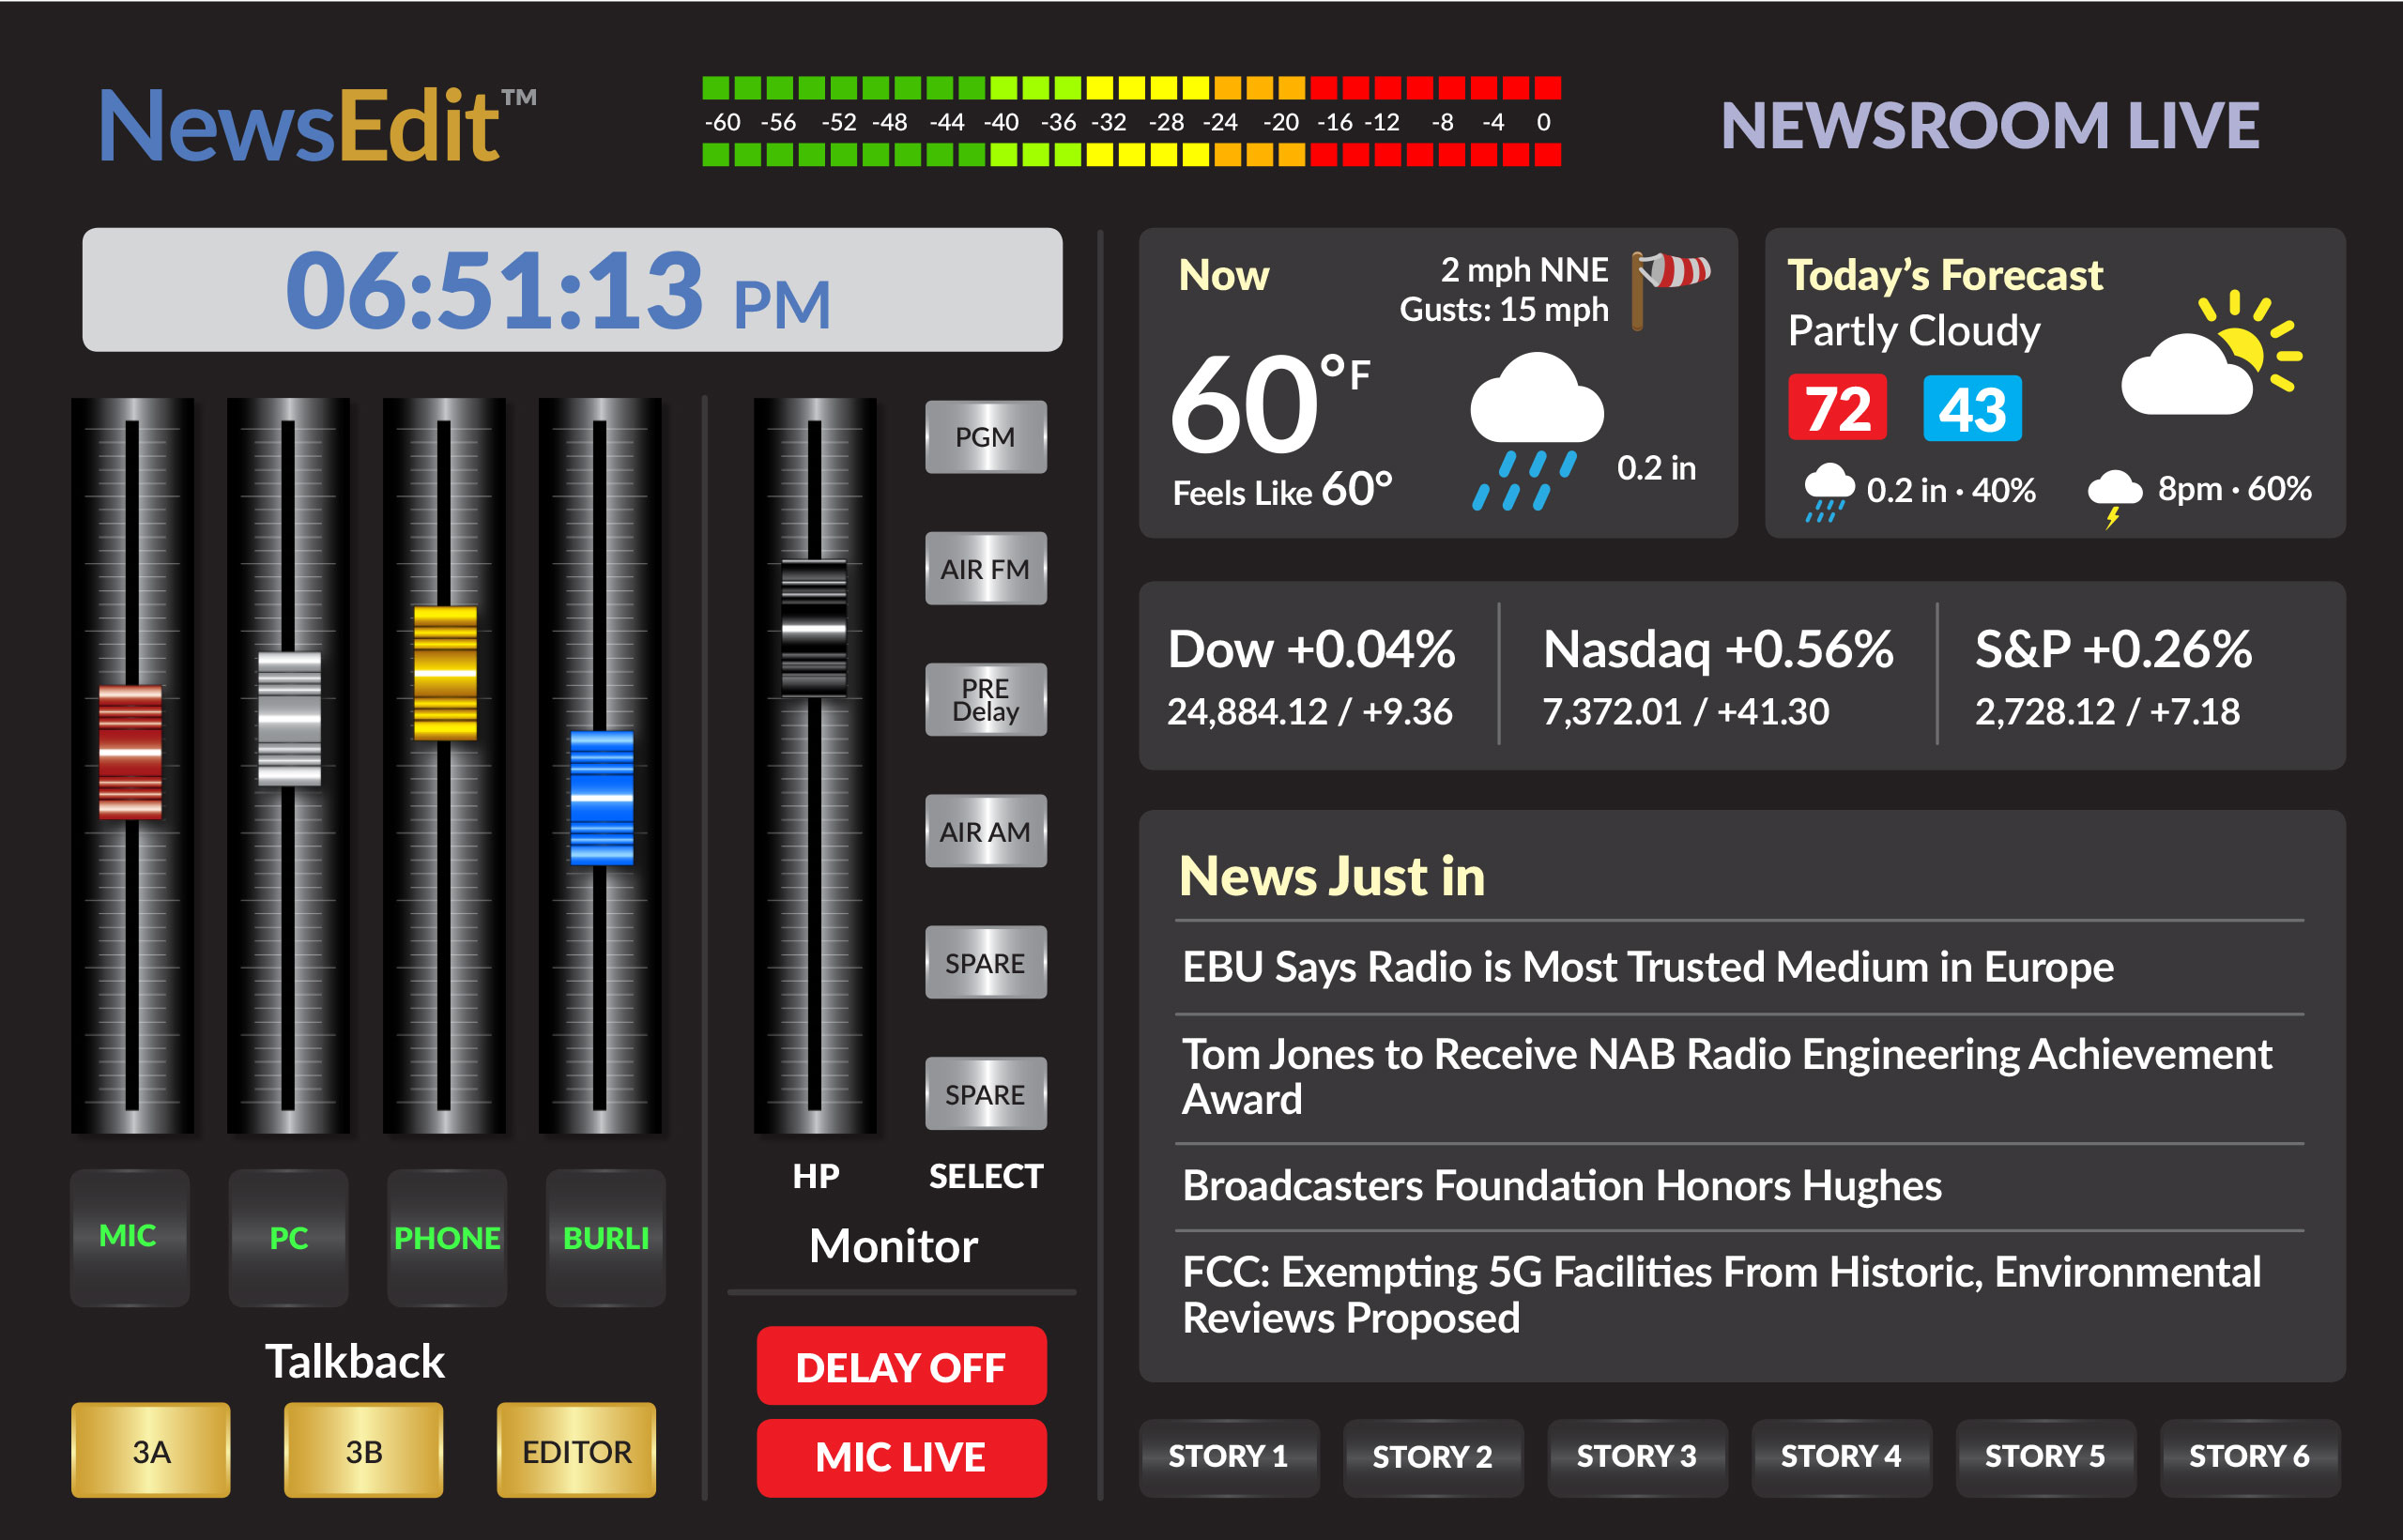Click the 2 mph NNE wind reading
The width and height of the screenshot is (2403, 1540).
point(1524,270)
